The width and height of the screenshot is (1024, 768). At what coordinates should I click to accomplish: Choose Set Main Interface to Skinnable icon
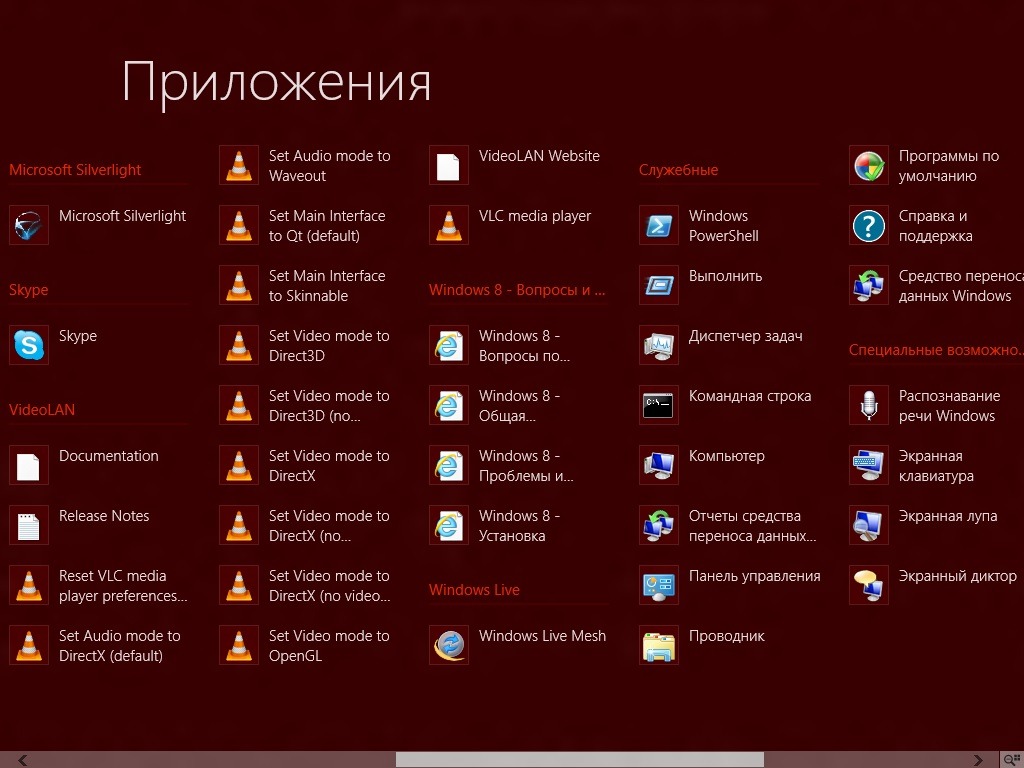pos(239,285)
